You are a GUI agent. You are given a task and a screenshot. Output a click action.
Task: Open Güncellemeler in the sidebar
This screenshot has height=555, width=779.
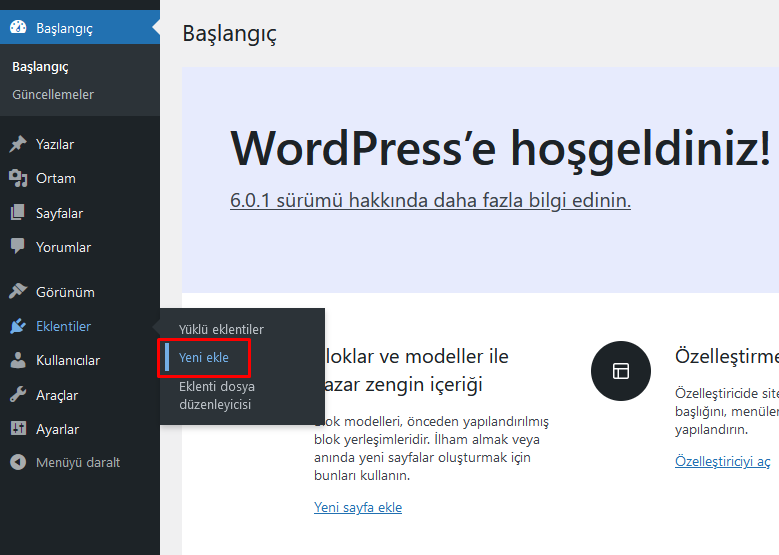tap(53, 94)
